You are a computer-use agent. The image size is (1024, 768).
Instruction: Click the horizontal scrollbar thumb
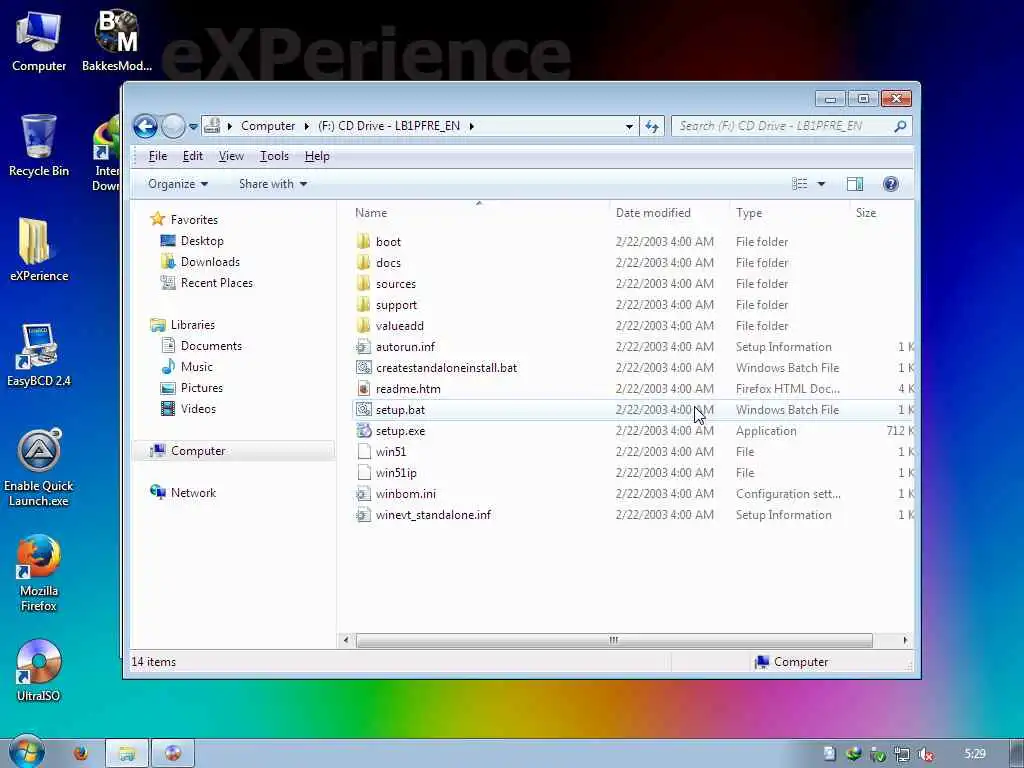pyautogui.click(x=614, y=640)
